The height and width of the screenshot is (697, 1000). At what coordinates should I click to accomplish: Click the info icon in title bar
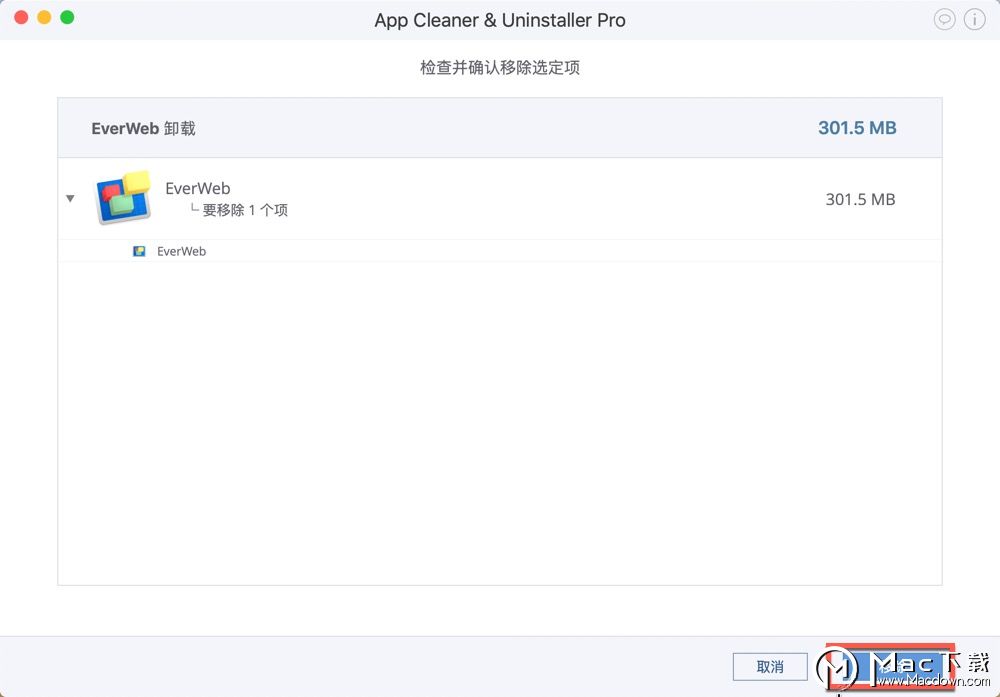[x=974, y=20]
